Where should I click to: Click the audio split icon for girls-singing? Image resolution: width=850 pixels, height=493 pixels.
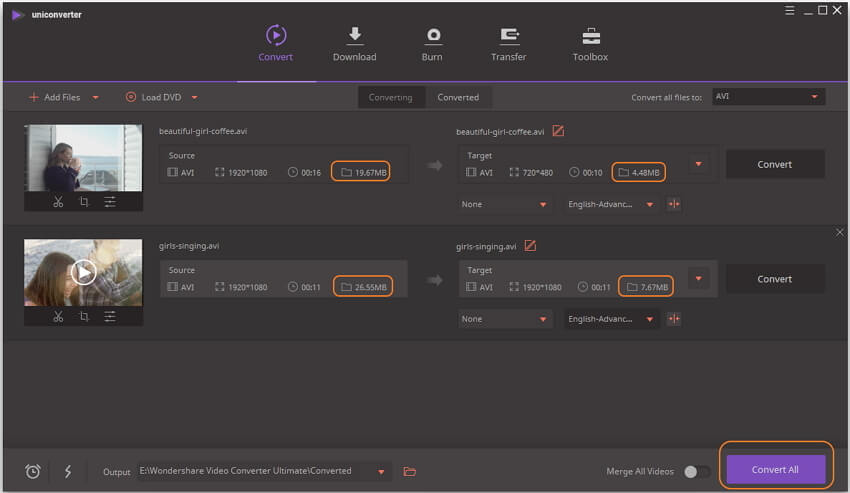(x=674, y=319)
